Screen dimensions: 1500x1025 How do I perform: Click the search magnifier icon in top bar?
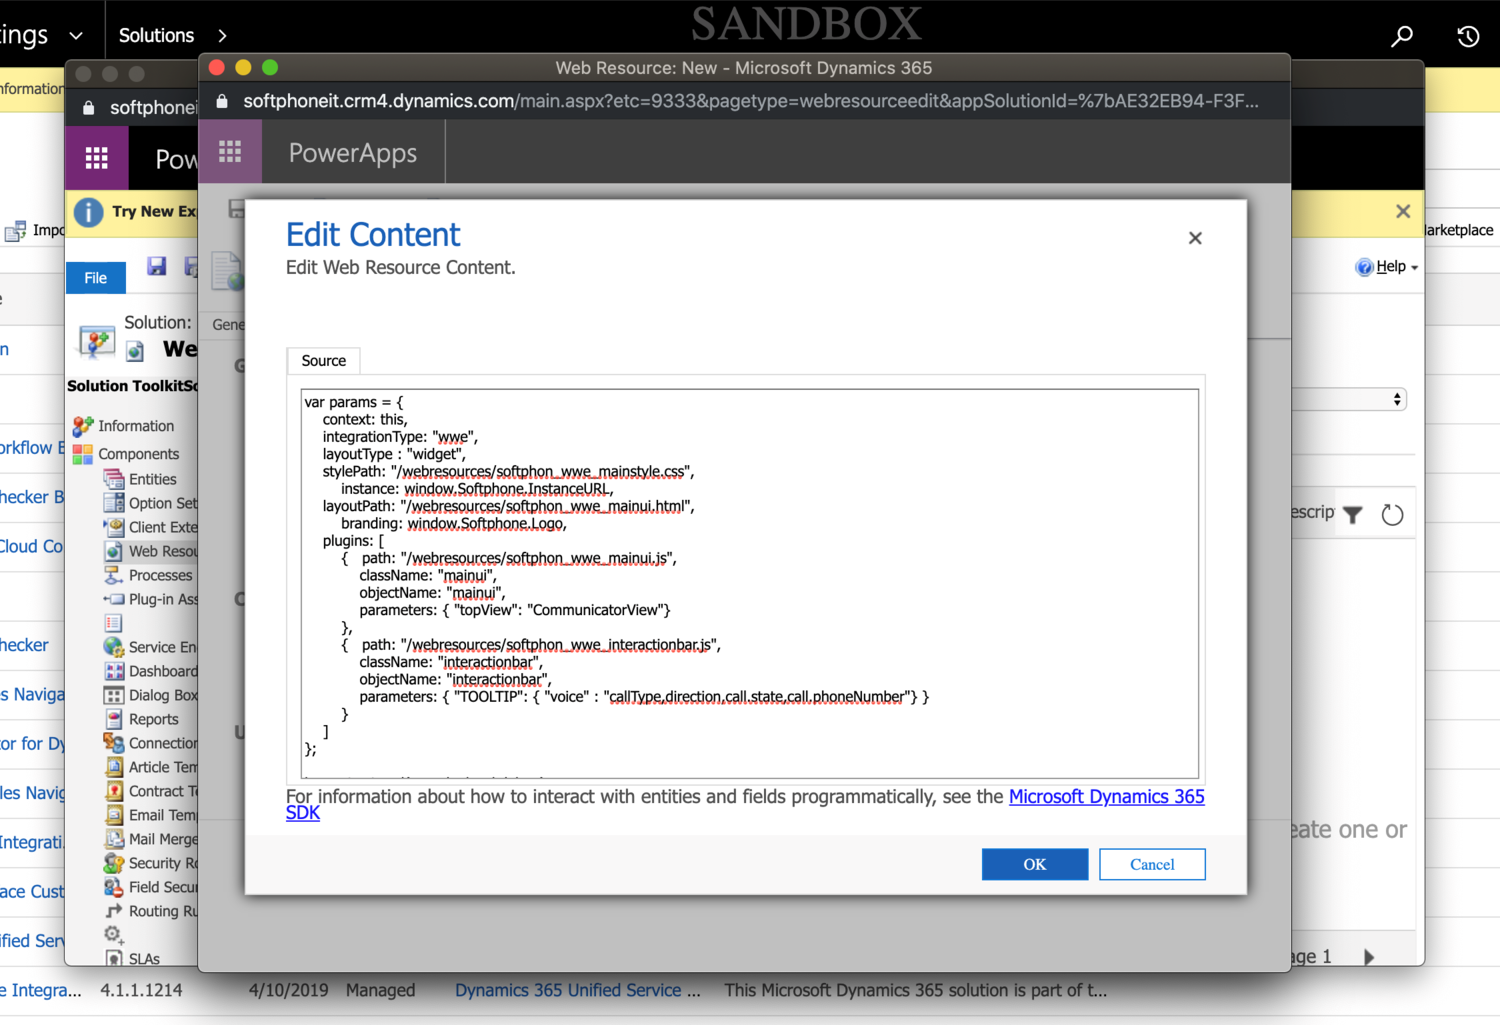click(1402, 36)
